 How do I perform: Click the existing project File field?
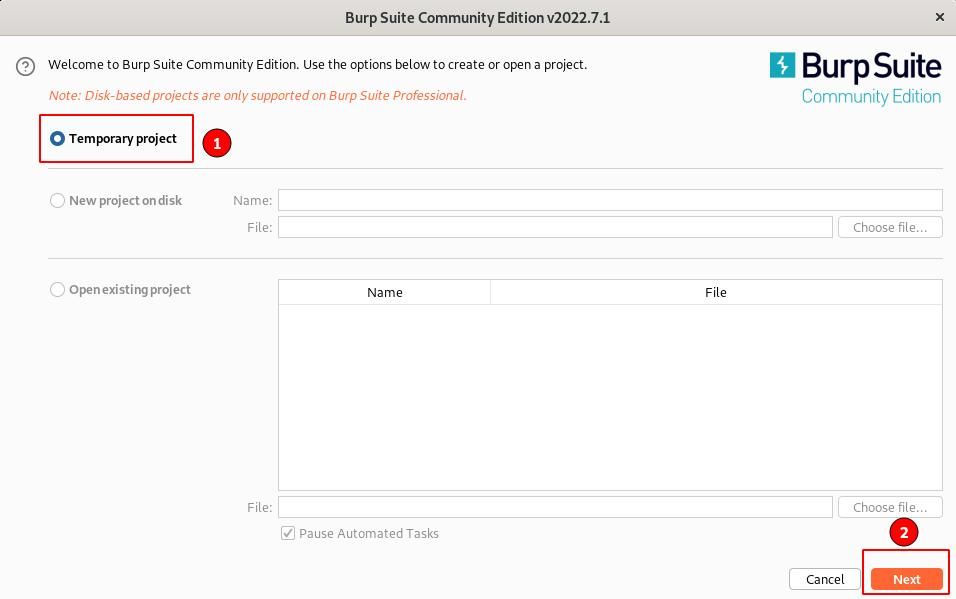point(554,507)
